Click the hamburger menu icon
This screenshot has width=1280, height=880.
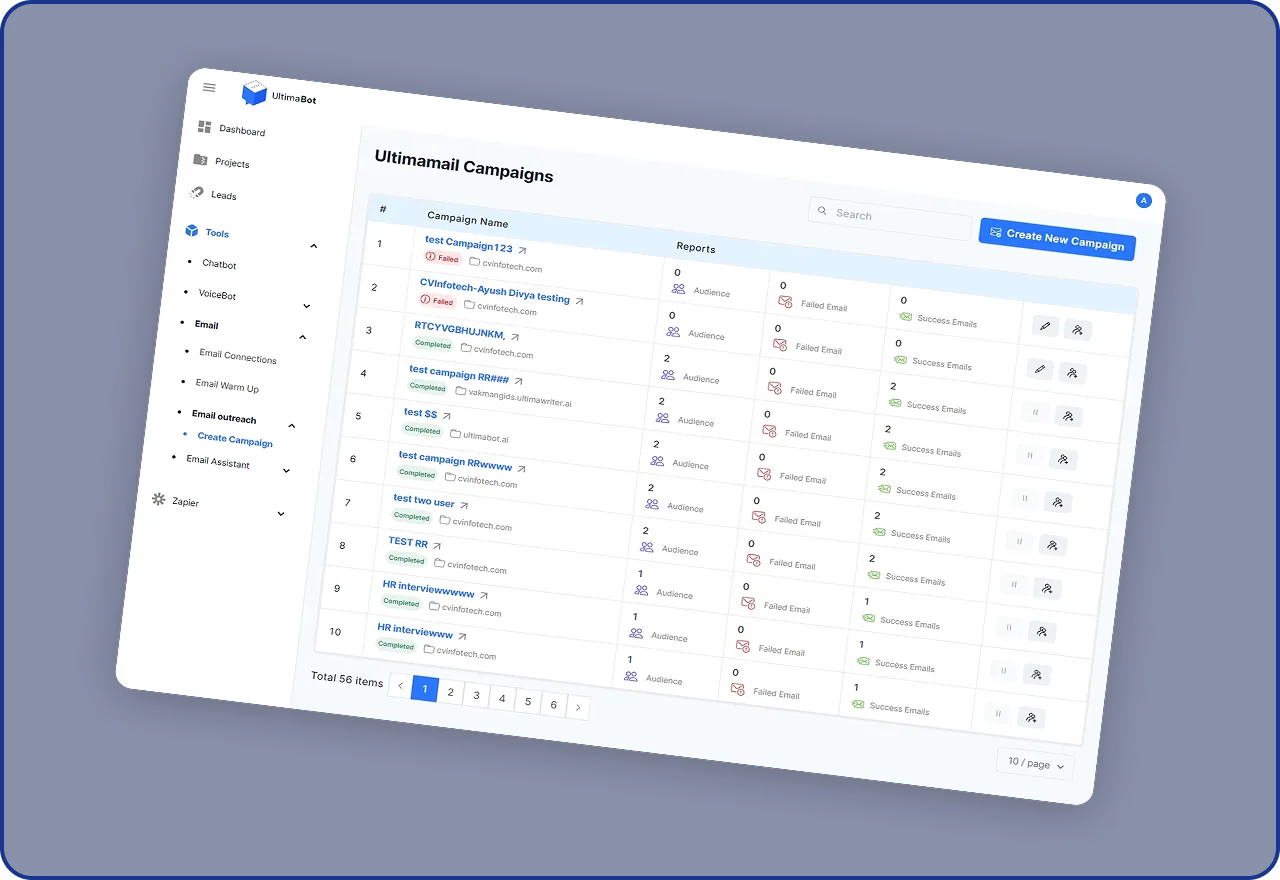[x=209, y=87]
